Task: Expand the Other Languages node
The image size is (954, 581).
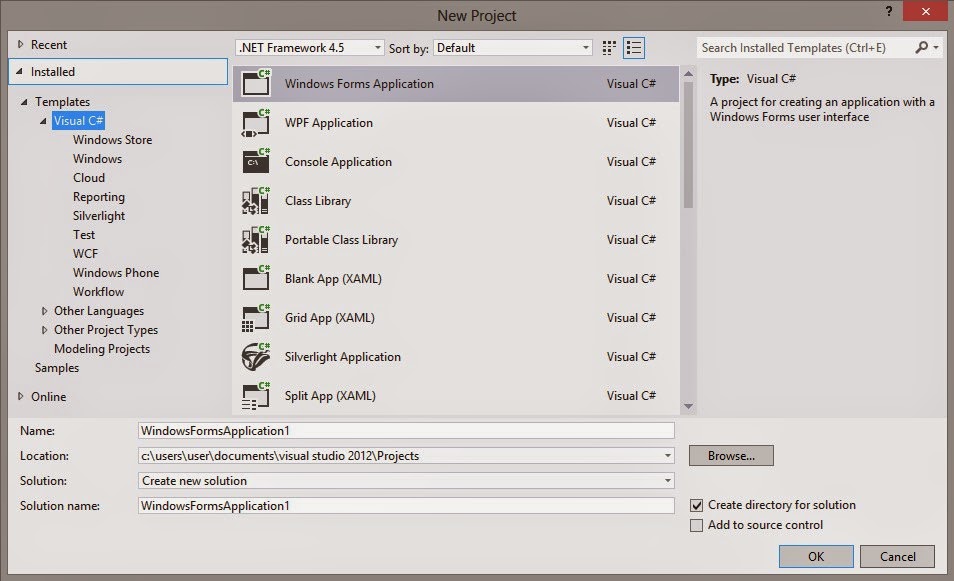Action: tap(44, 311)
